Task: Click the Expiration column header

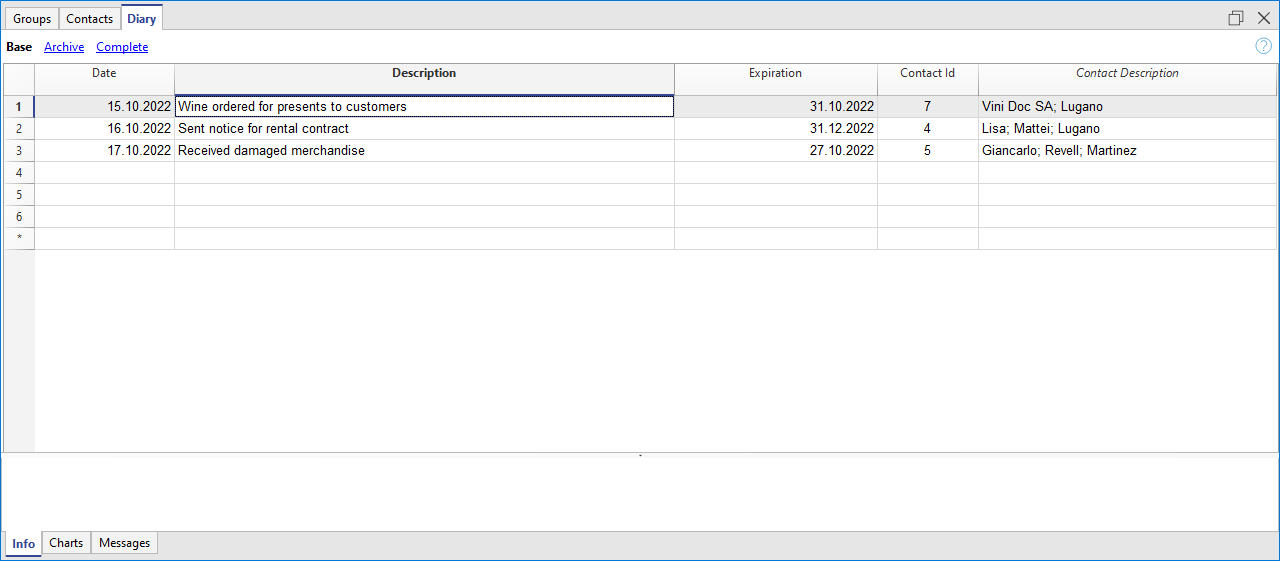Action: [775, 73]
